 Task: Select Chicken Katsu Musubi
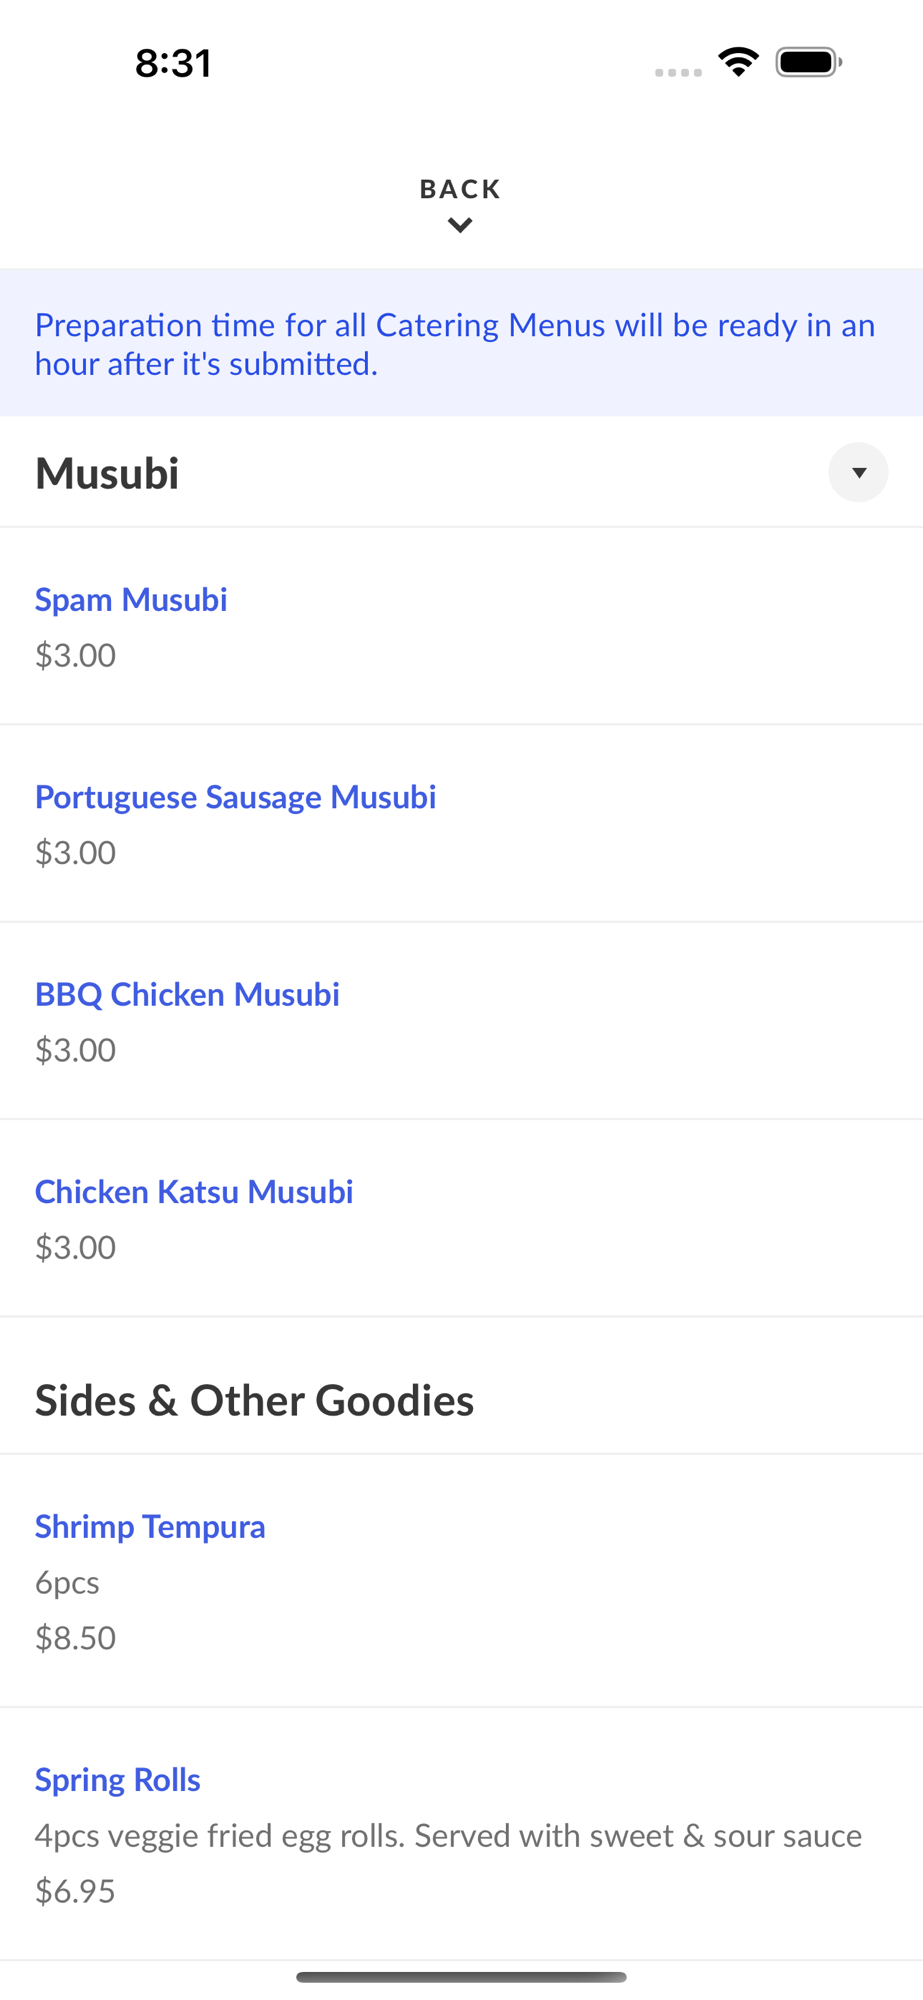pyautogui.click(x=194, y=1192)
